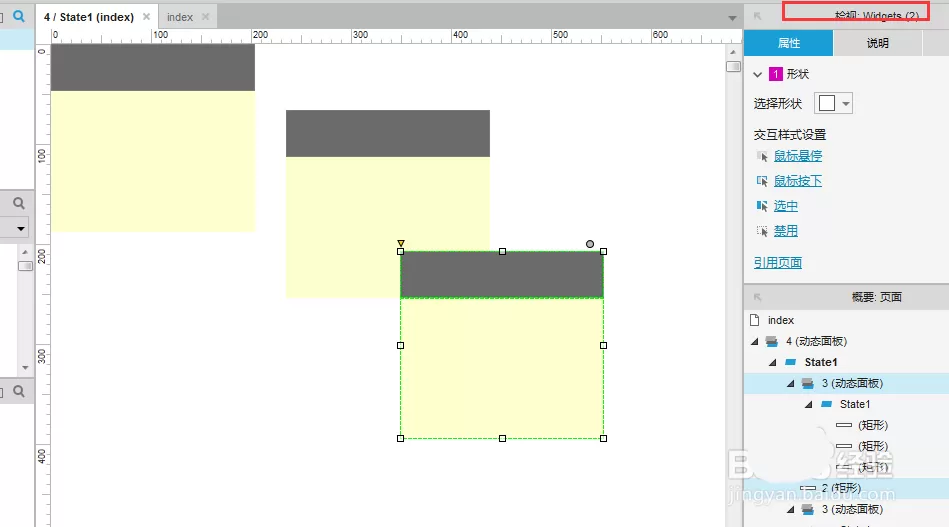949x527 pixels.
Task: Click the upper gray search icon in left pane
Action: tap(19, 203)
